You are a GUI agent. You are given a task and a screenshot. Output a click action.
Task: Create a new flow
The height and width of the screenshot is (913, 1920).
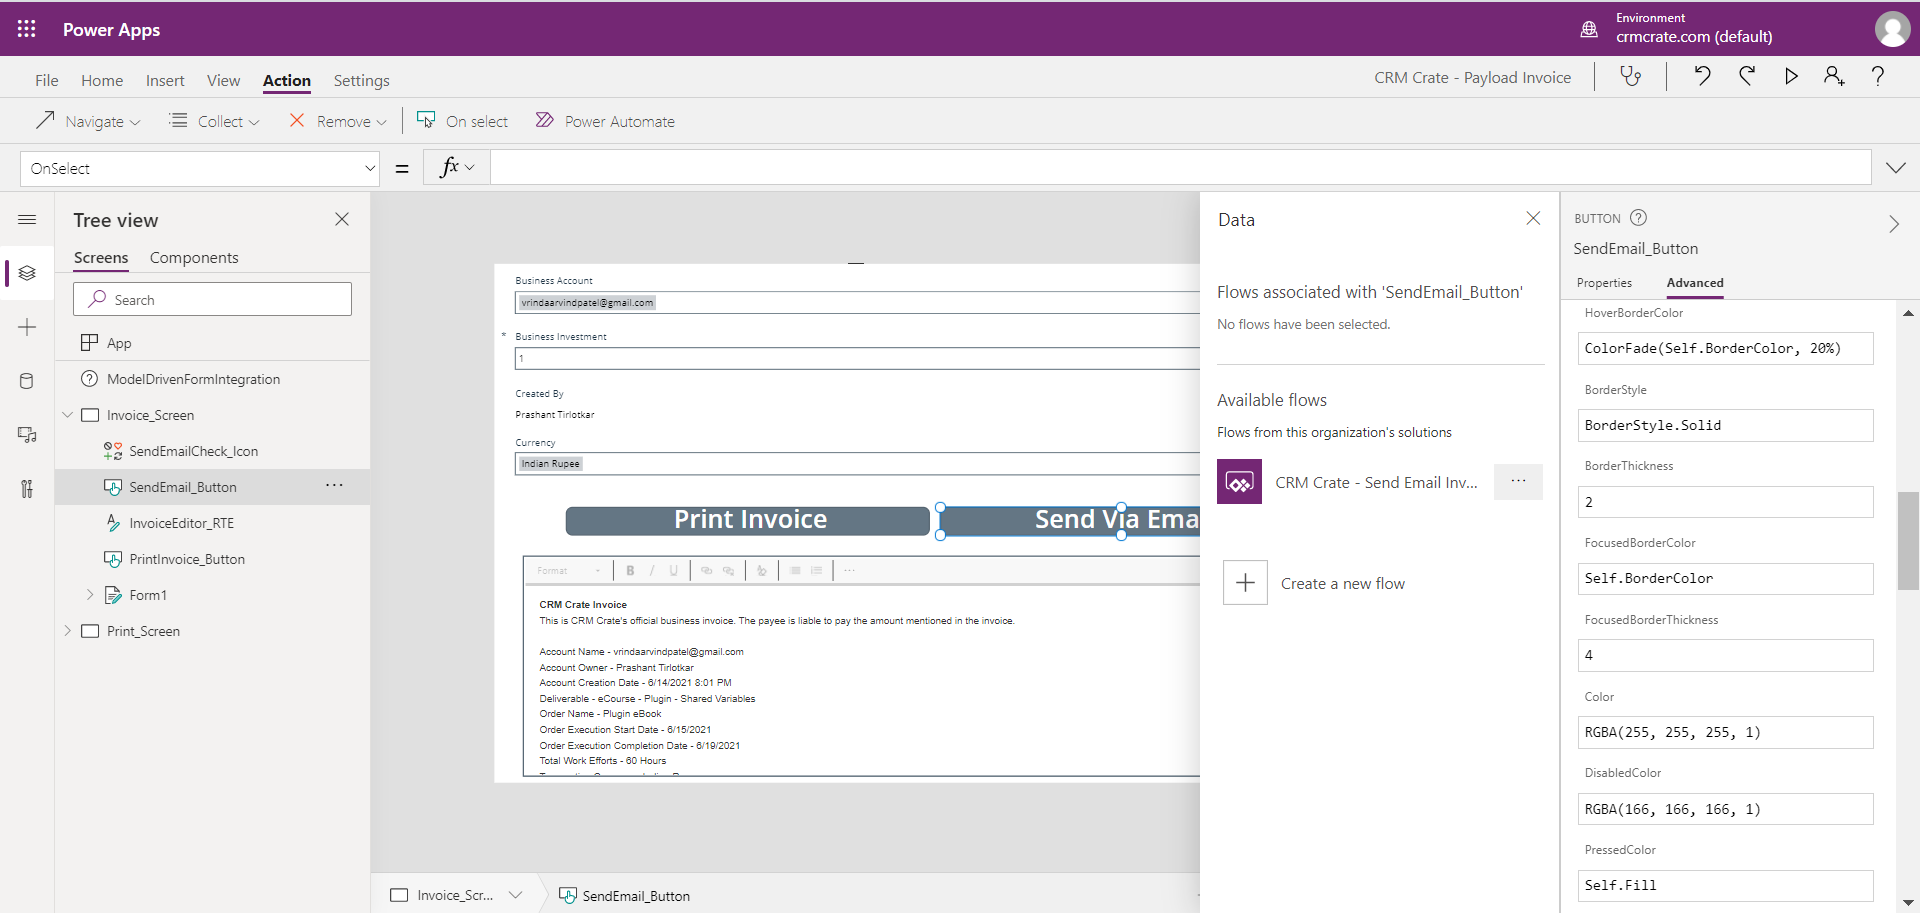coord(1343,582)
